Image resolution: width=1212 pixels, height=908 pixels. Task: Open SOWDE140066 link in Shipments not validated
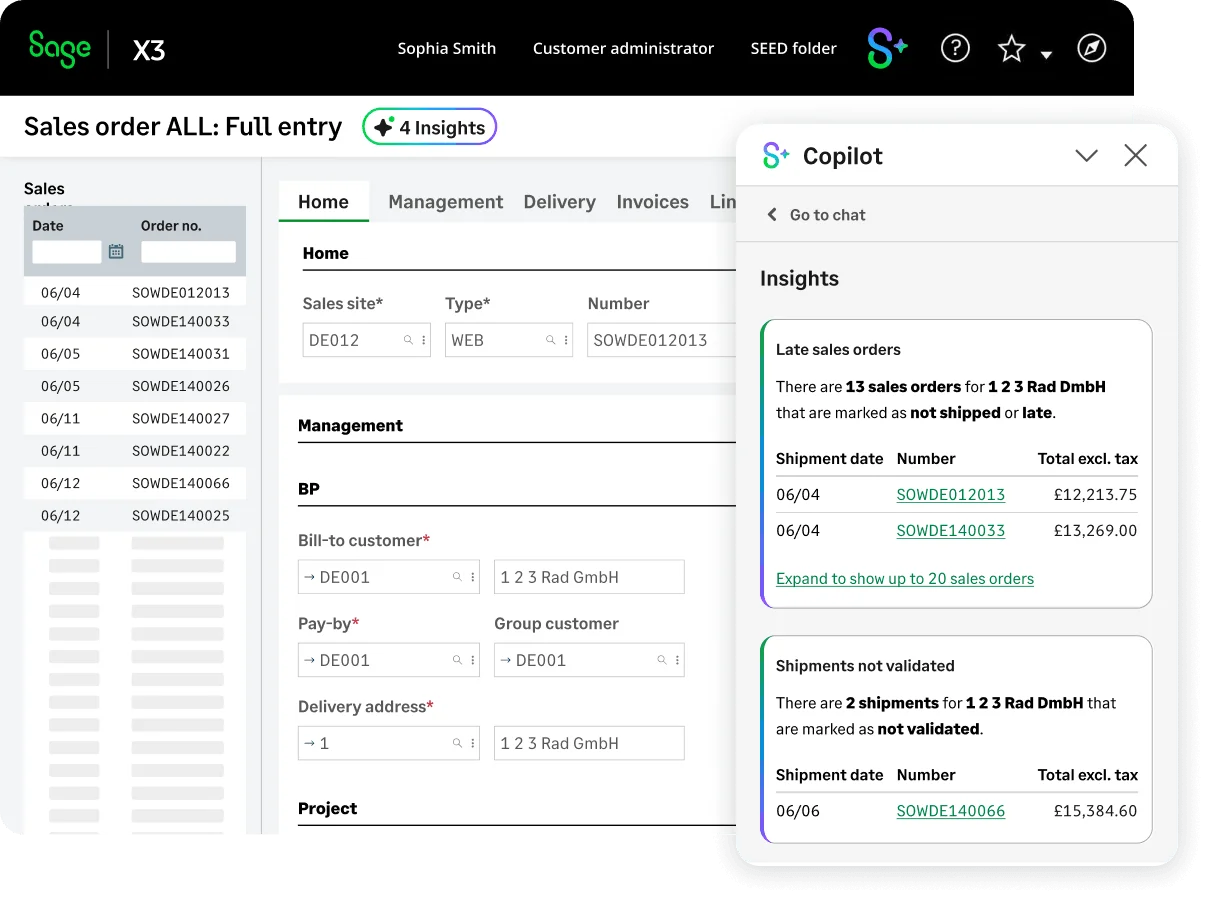pos(951,810)
